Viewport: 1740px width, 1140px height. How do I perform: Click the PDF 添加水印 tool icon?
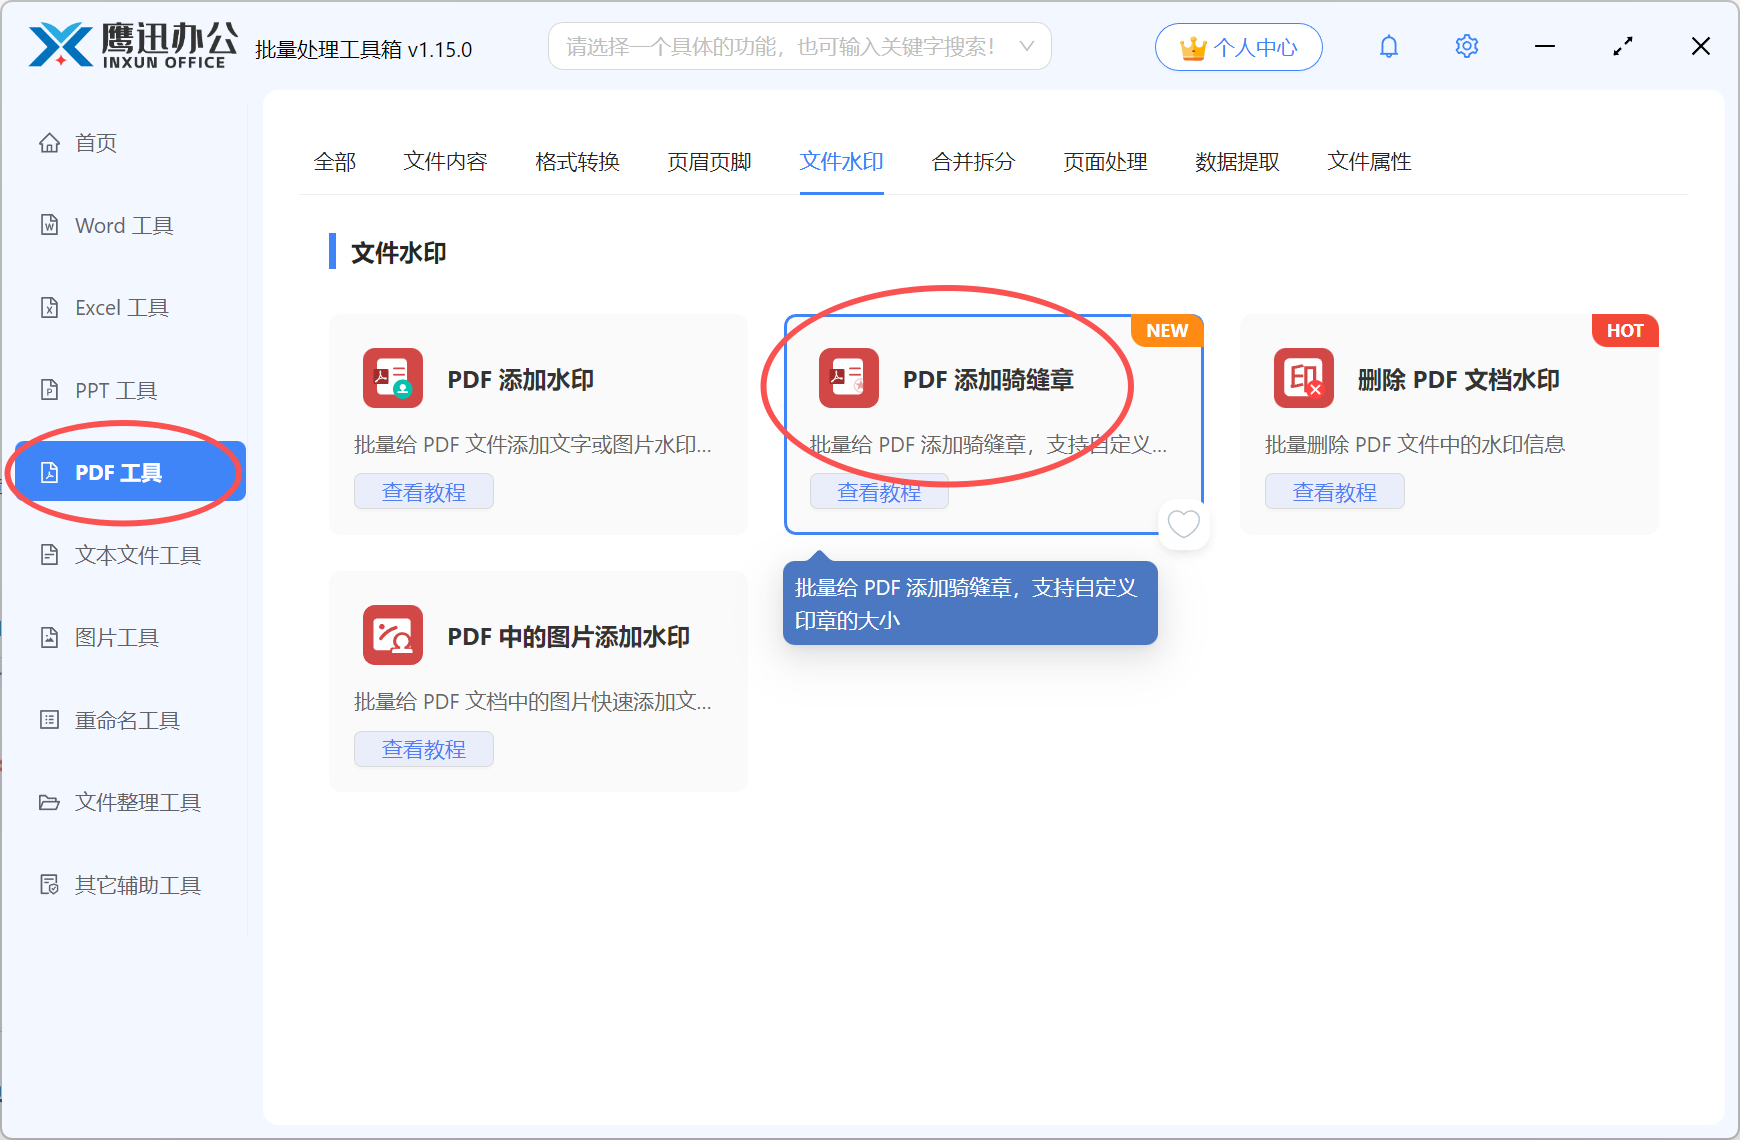(392, 378)
